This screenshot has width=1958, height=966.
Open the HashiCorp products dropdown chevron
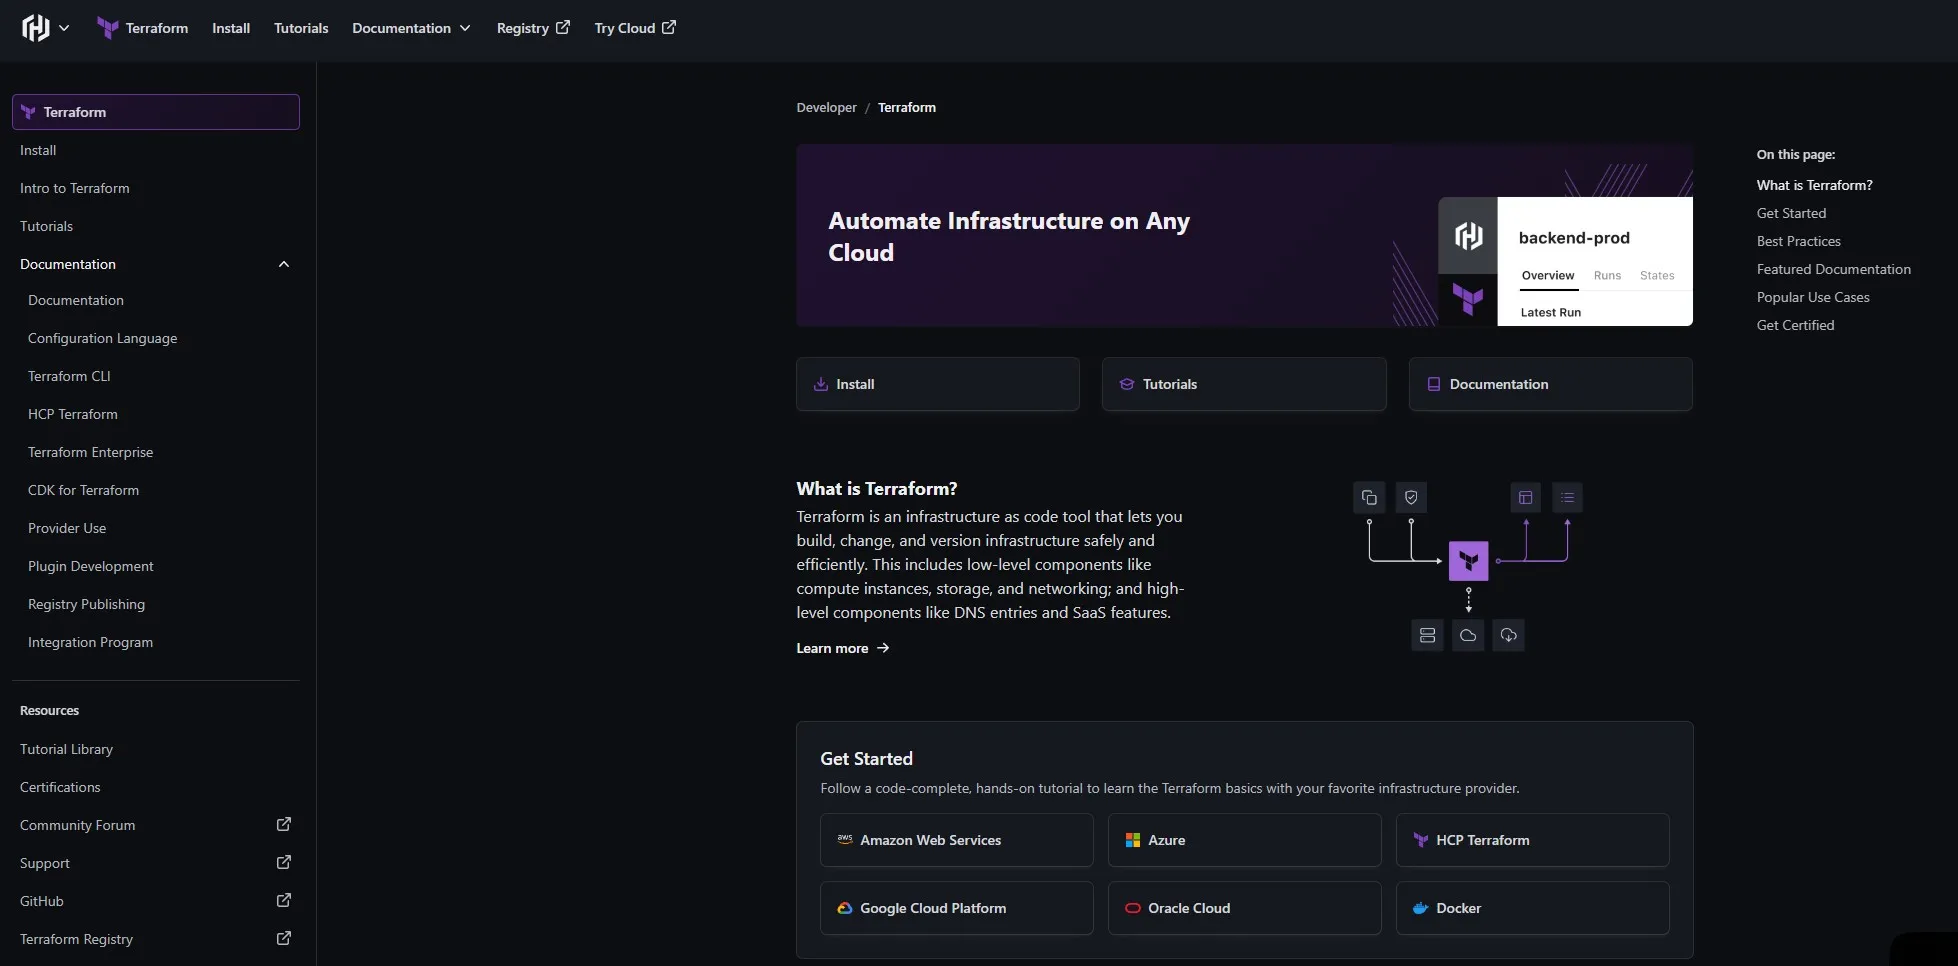pyautogui.click(x=64, y=28)
